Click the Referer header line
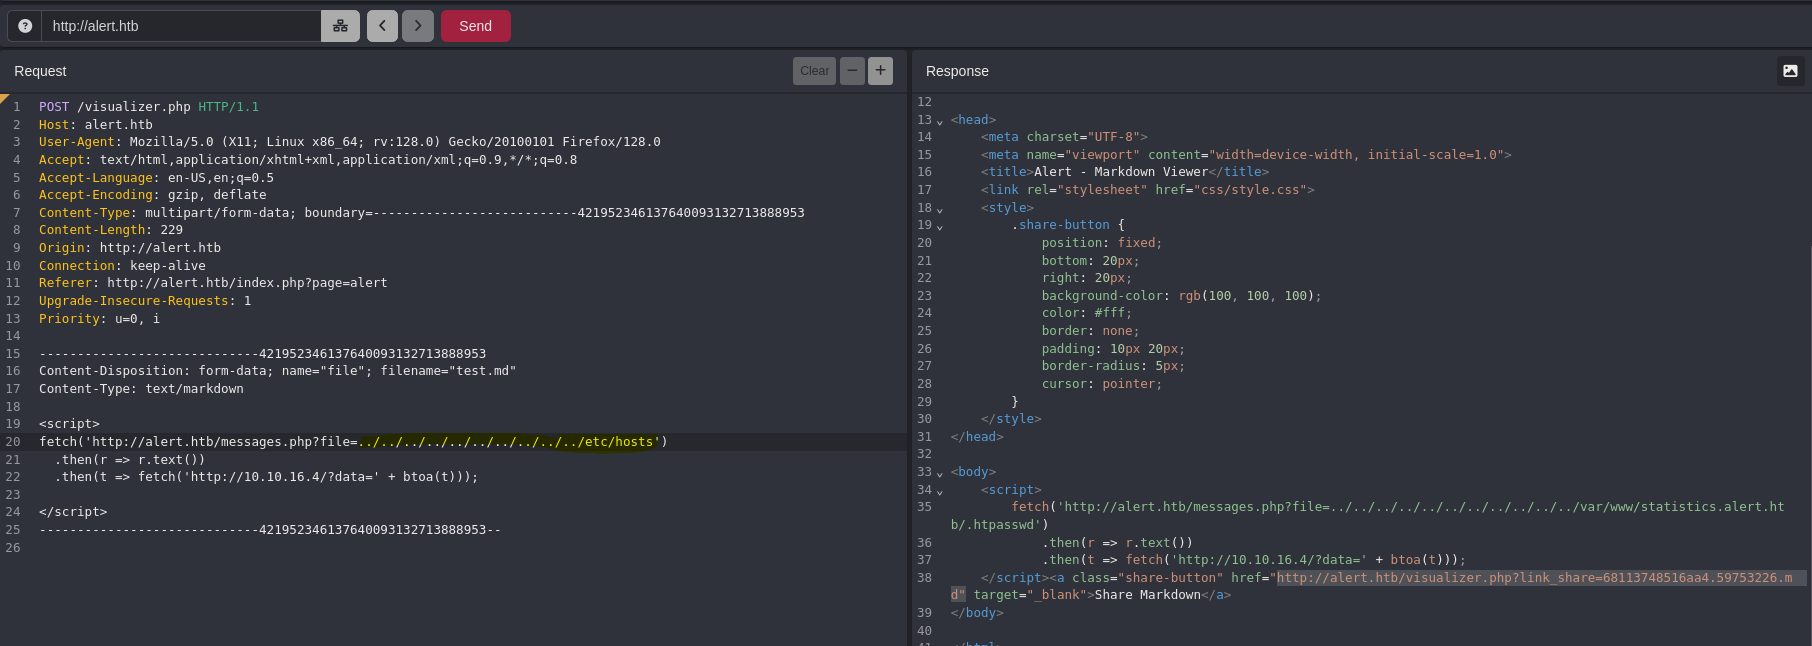 pos(213,283)
